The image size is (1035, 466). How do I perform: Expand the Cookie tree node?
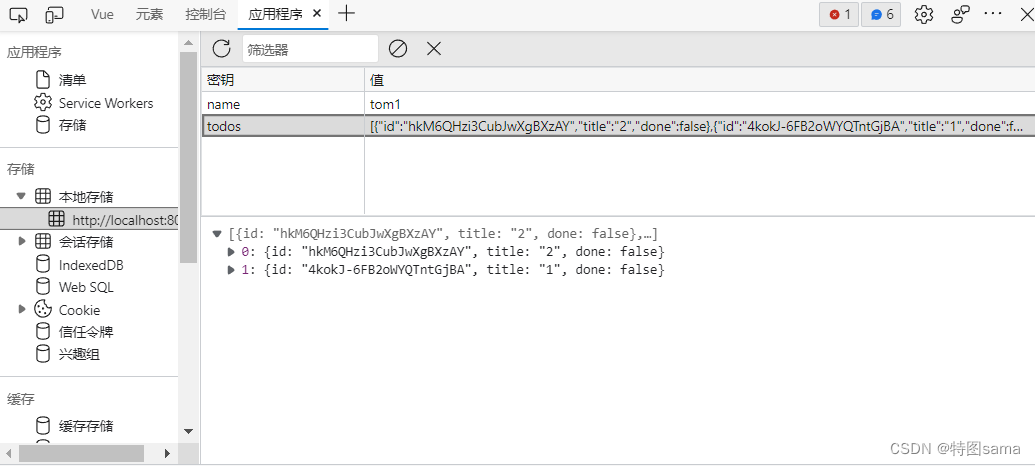[x=22, y=309]
